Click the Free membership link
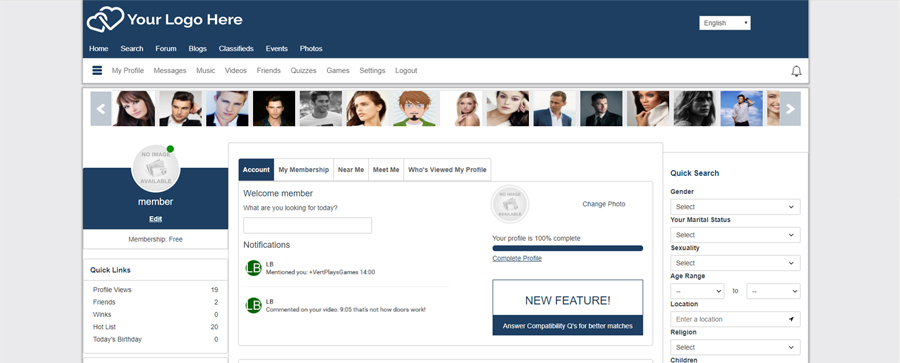This screenshot has width=900, height=363. [x=176, y=240]
